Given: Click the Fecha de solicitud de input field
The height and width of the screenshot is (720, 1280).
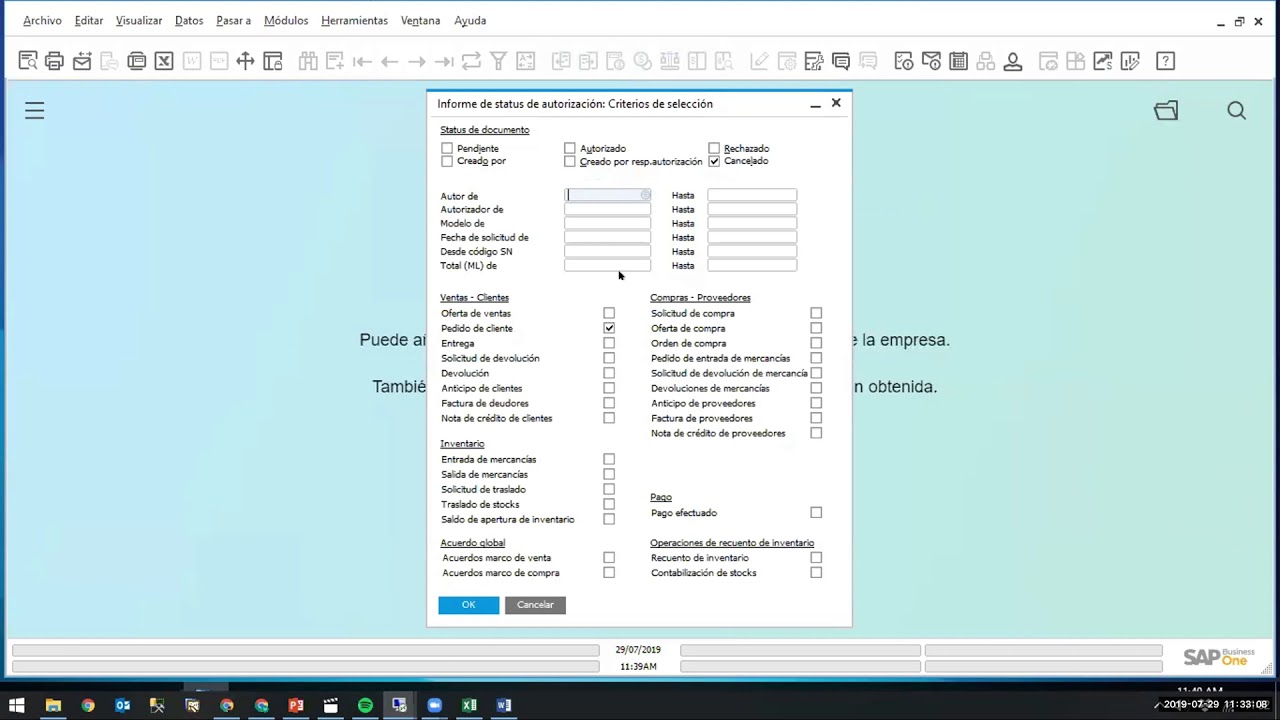Looking at the screenshot, I should pyautogui.click(x=607, y=237).
